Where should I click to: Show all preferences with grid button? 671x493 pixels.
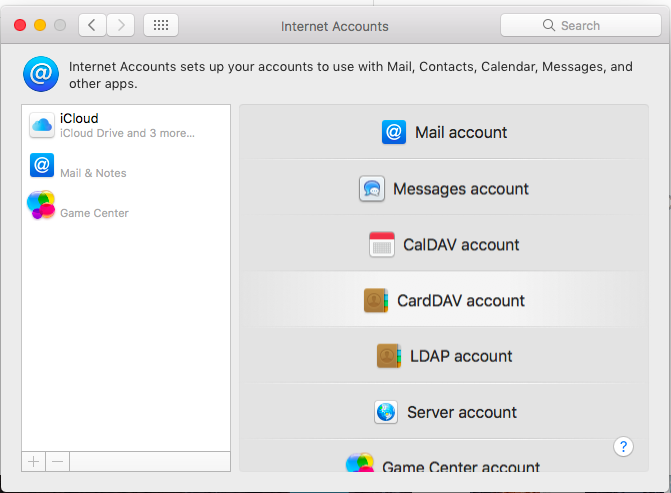pyautogui.click(x=161, y=25)
